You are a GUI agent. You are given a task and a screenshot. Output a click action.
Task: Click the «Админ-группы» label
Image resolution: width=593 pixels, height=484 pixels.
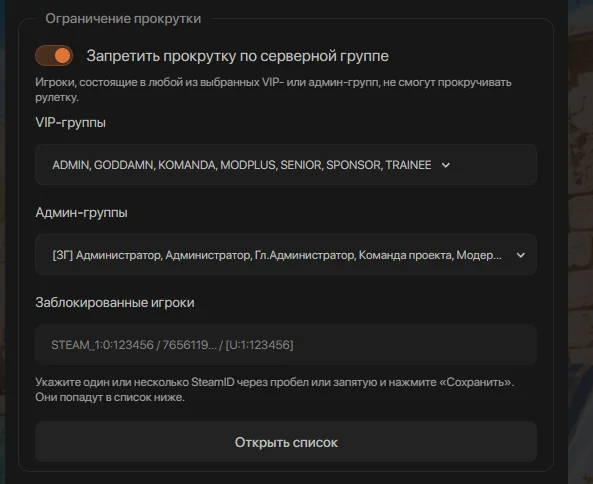(81, 213)
